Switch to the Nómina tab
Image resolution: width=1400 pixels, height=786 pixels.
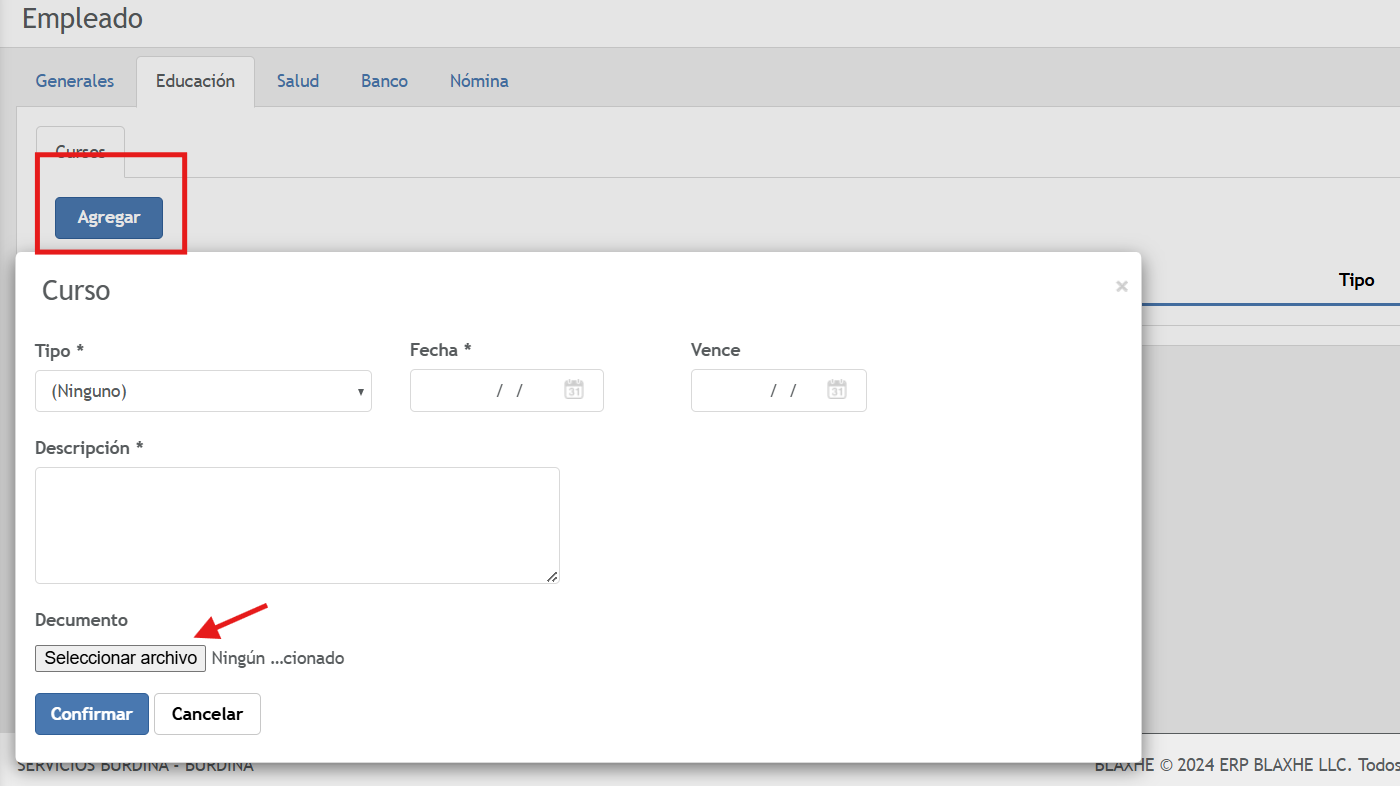pyautogui.click(x=479, y=81)
